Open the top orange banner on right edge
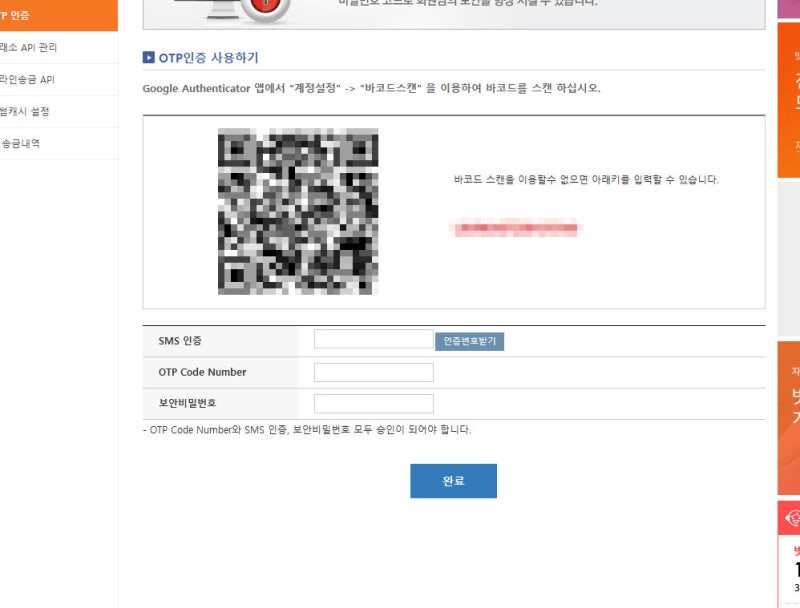800x608 pixels. tap(789, 100)
